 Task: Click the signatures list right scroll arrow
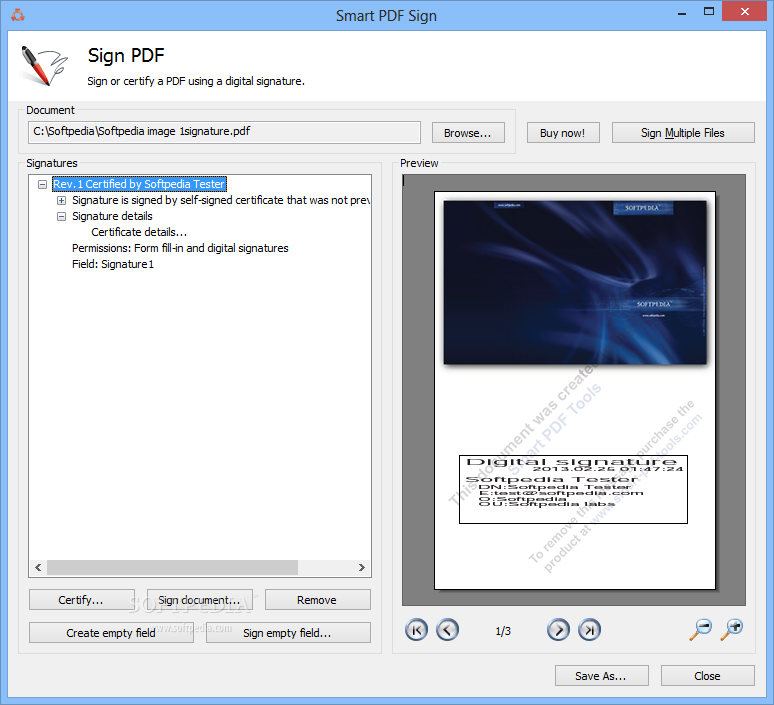coord(362,567)
